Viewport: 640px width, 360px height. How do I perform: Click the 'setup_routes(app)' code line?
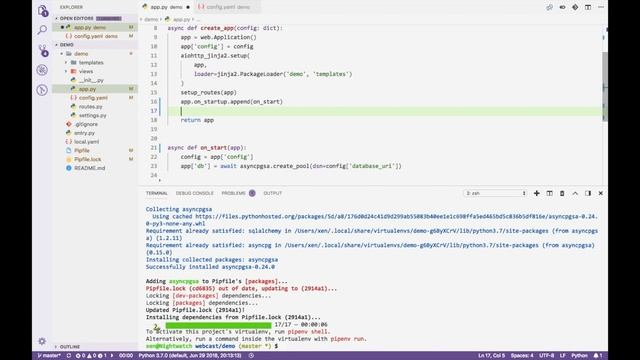(209, 92)
